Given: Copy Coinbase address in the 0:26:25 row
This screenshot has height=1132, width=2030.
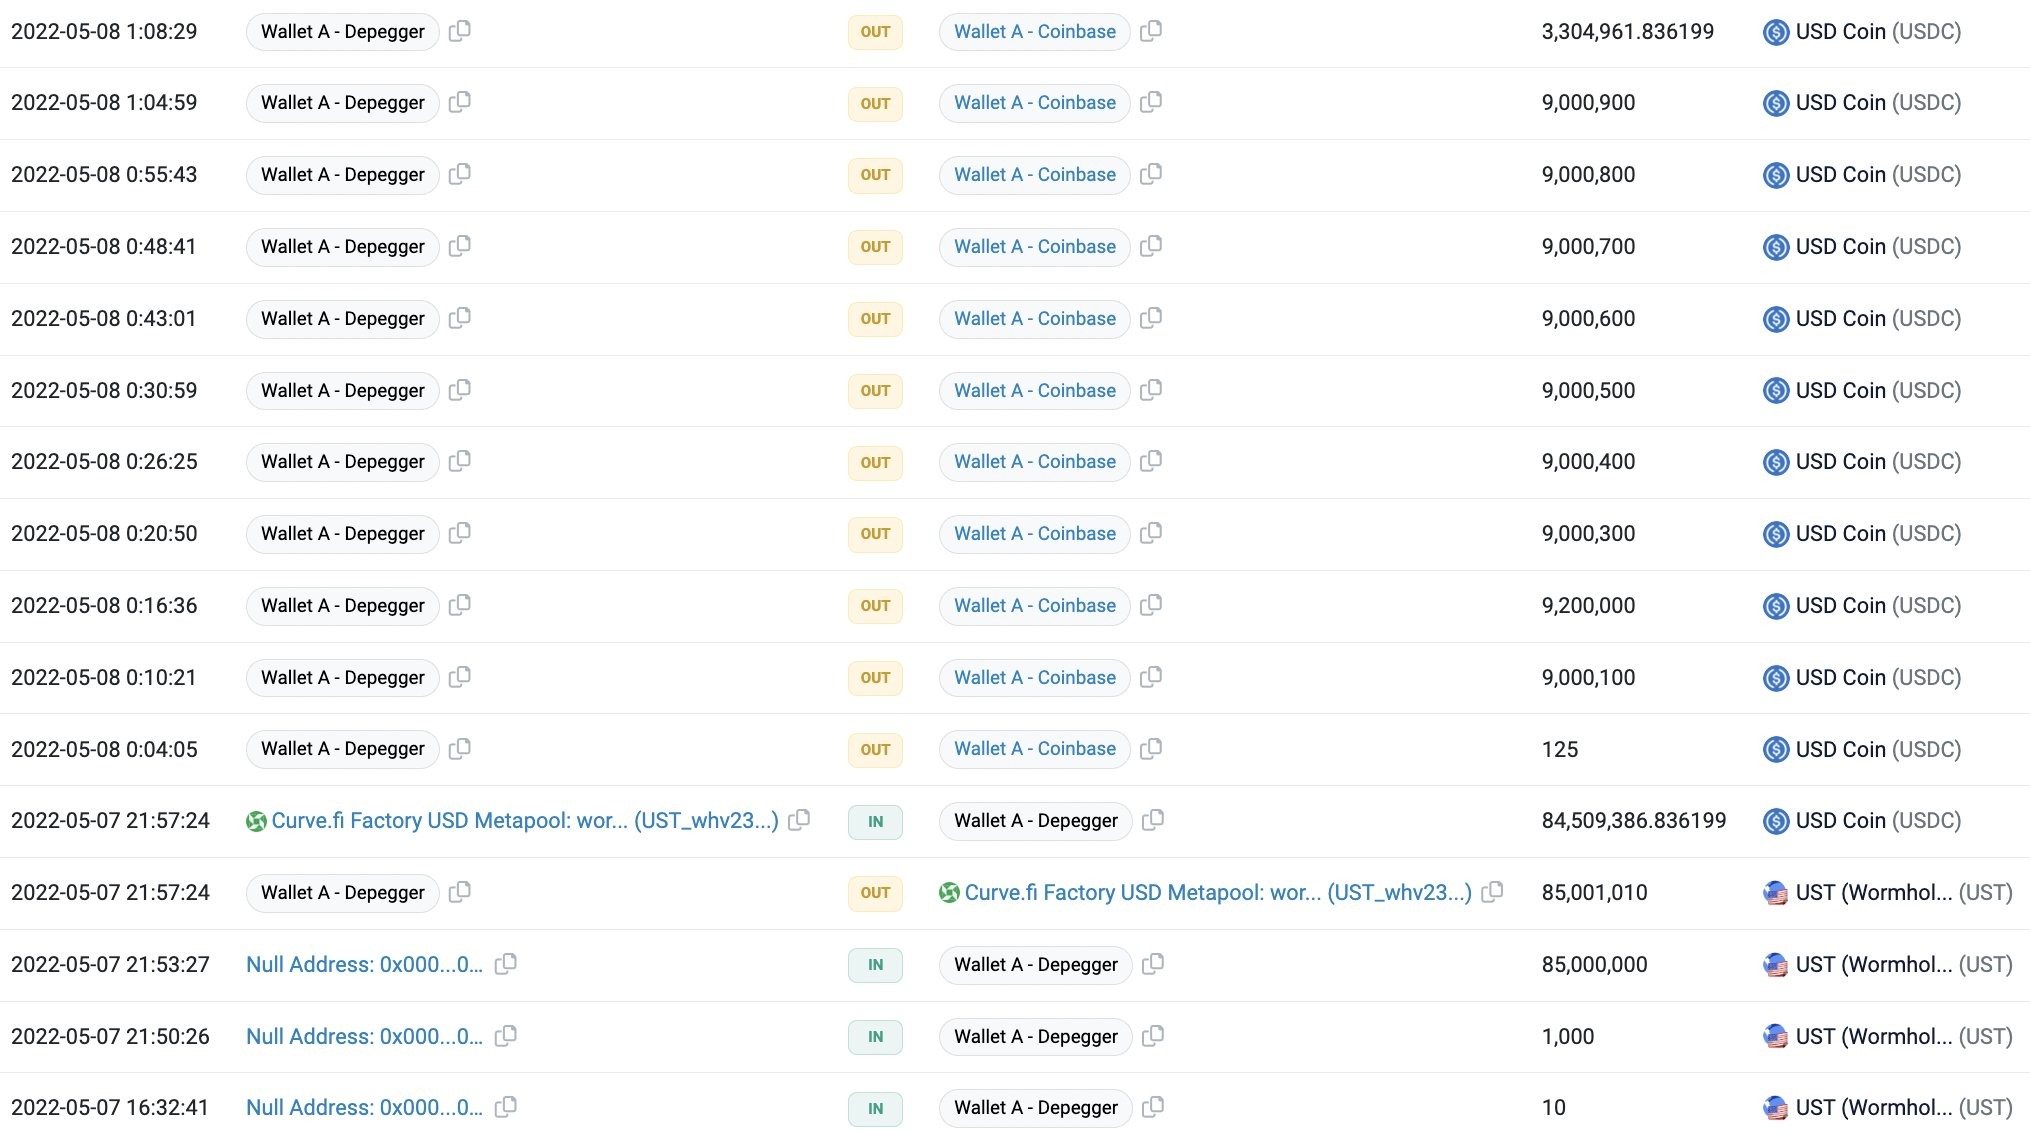Looking at the screenshot, I should [1151, 461].
